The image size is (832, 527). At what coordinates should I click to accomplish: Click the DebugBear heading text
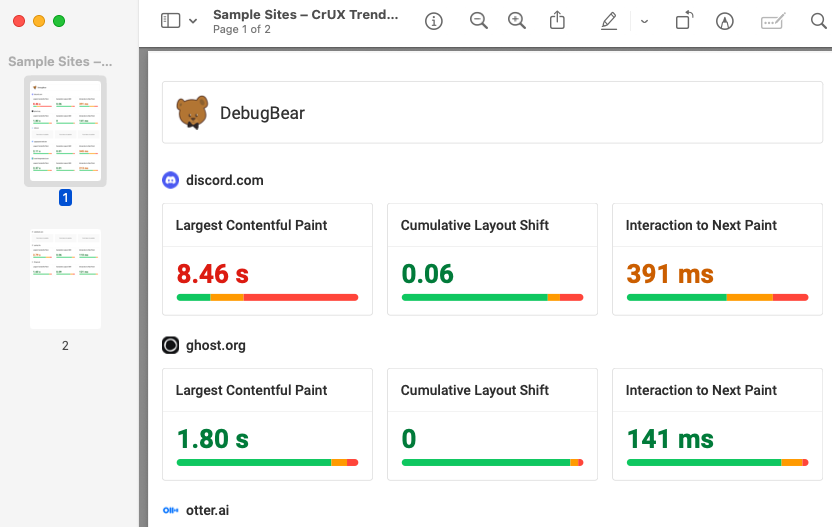coord(262,113)
